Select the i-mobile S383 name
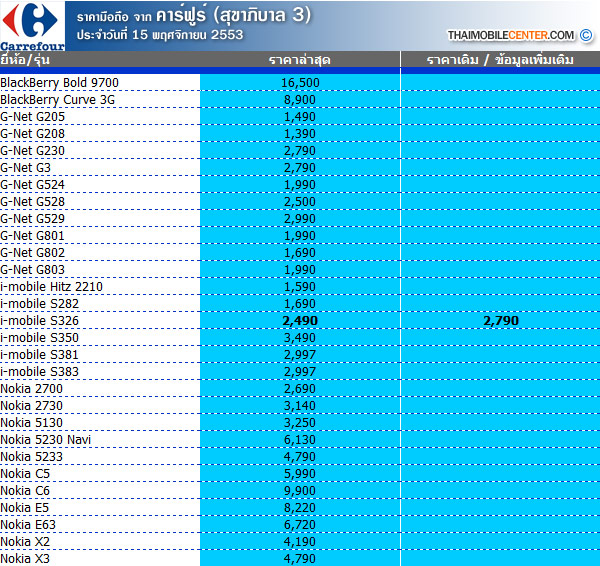 (39, 372)
